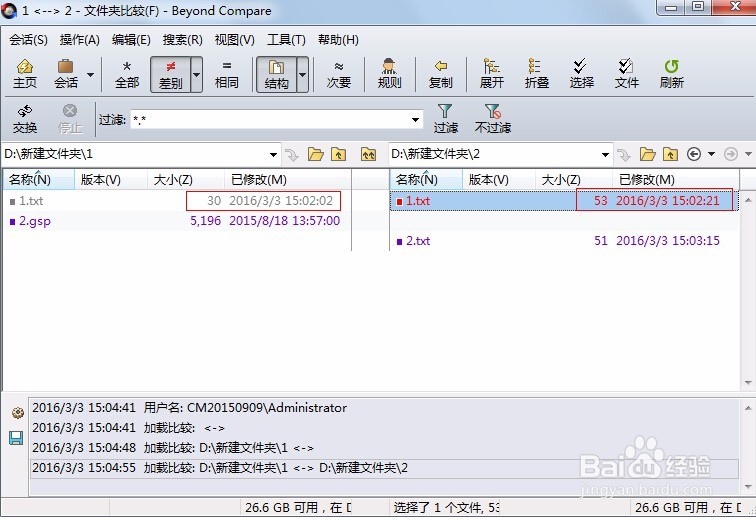Click the 文件 files toolbar icon
The width and height of the screenshot is (756, 517).
(626, 74)
